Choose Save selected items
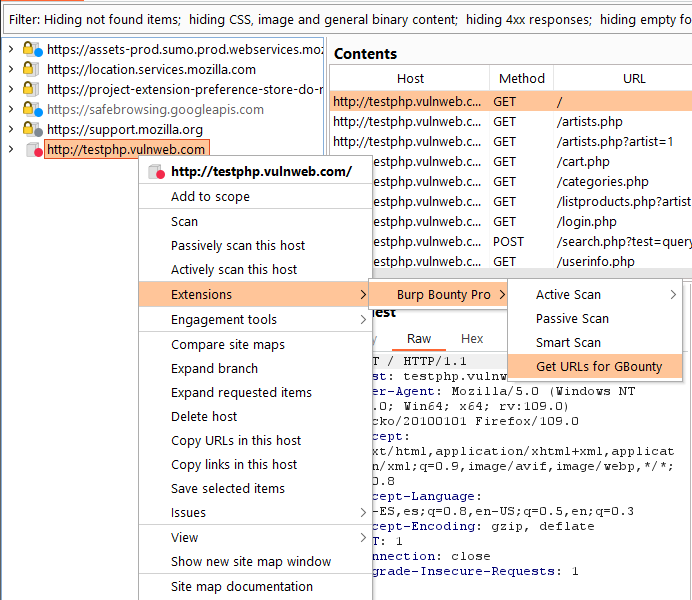Screen dimensions: 692x600 pyautogui.click(x=255, y=489)
